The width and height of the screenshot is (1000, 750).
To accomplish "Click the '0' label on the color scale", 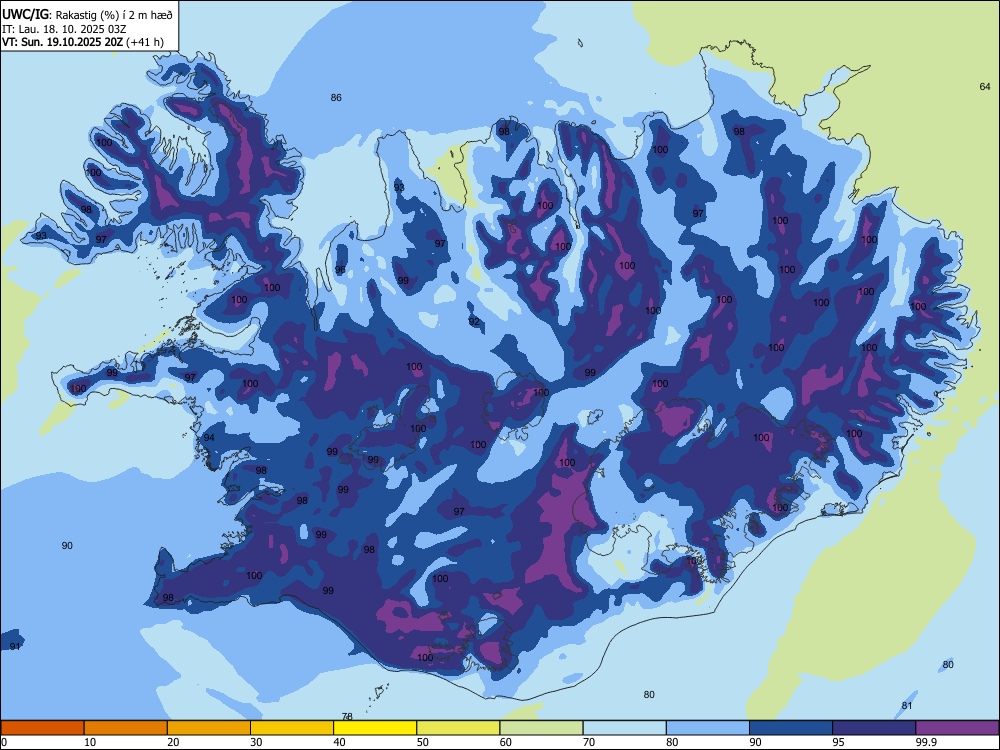I will point(4,742).
